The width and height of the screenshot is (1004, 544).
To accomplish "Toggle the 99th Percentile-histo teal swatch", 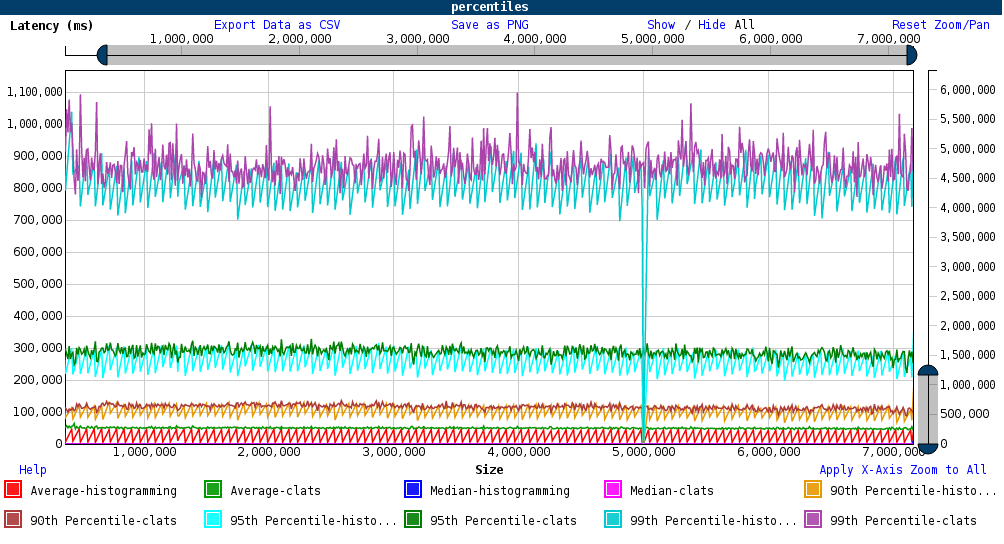I will click(613, 519).
